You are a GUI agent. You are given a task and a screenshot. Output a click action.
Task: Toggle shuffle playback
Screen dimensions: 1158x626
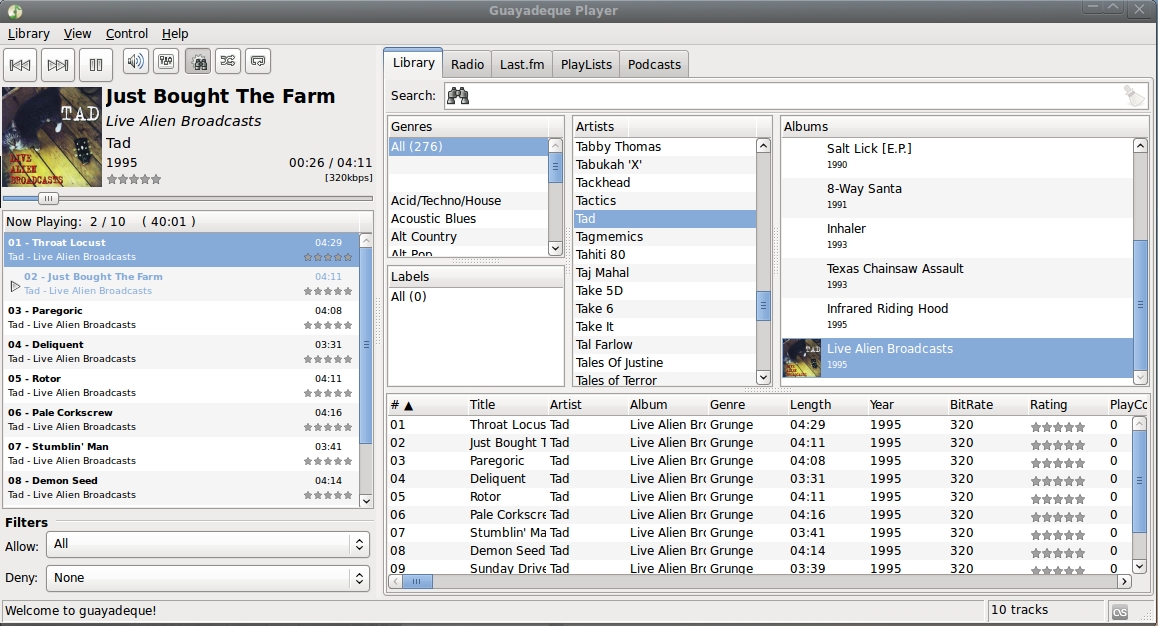[227, 61]
